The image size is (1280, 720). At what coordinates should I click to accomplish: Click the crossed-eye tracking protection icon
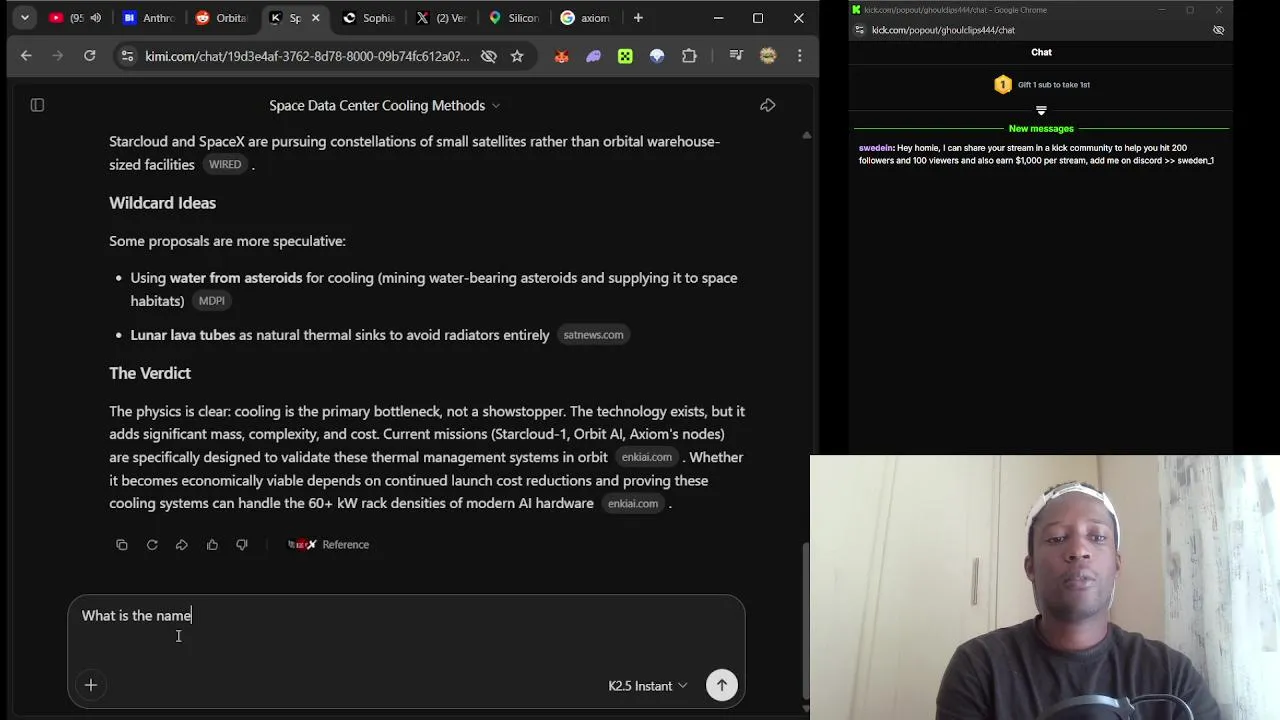489,56
